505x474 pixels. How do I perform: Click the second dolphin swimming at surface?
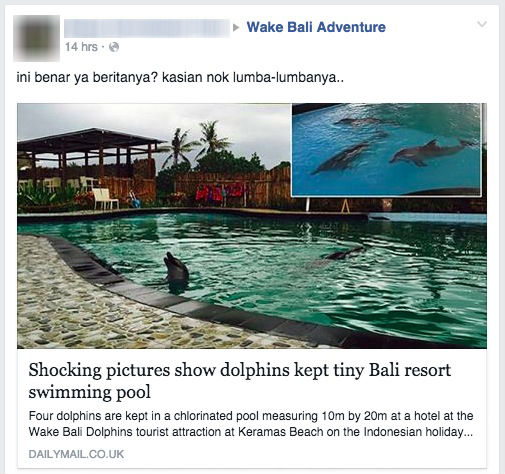343,254
